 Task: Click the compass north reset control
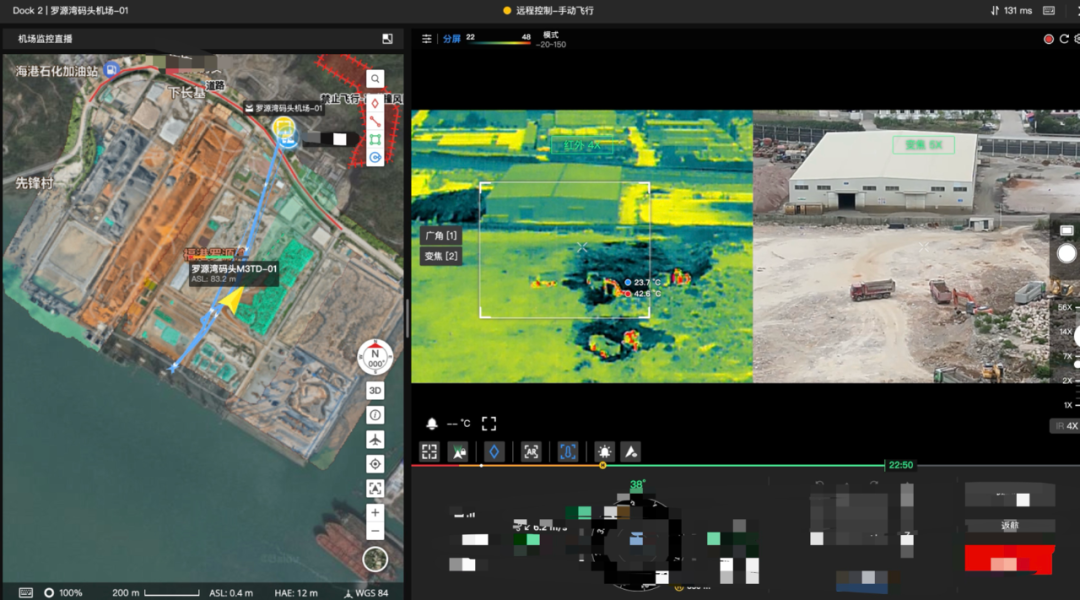point(375,355)
